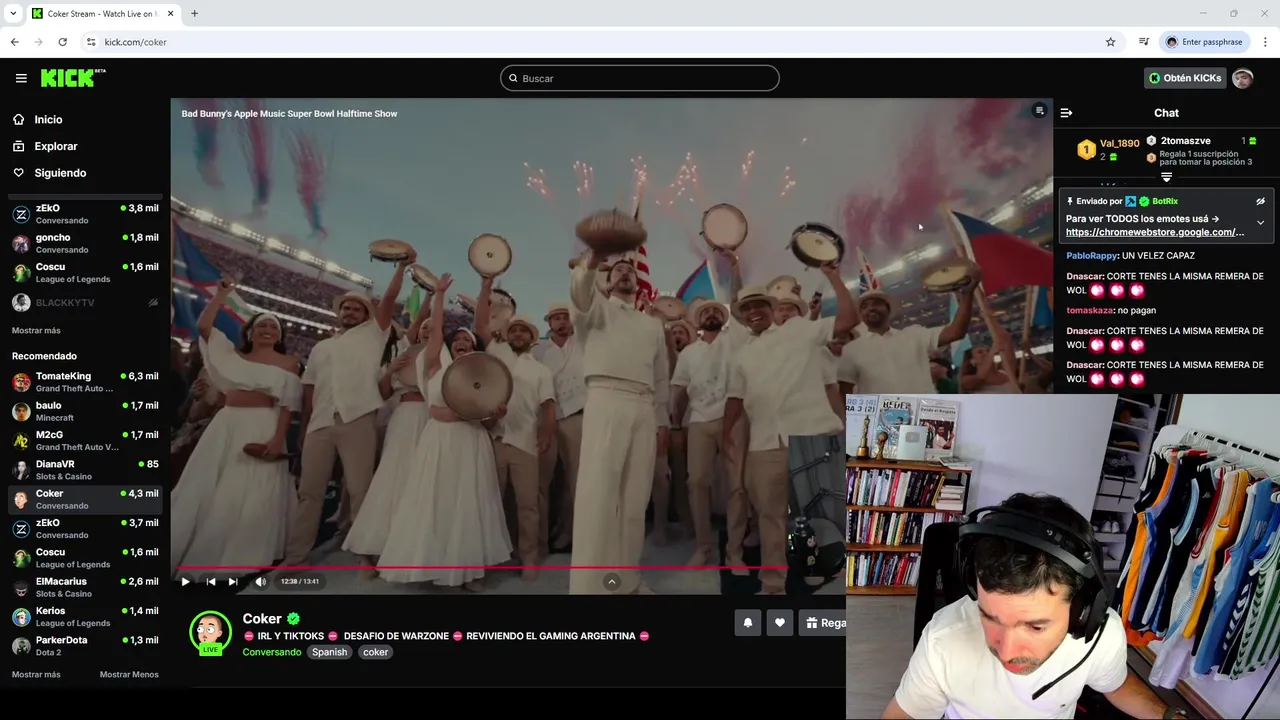
Task: Open the tab search dropdown
Action: [13, 14]
